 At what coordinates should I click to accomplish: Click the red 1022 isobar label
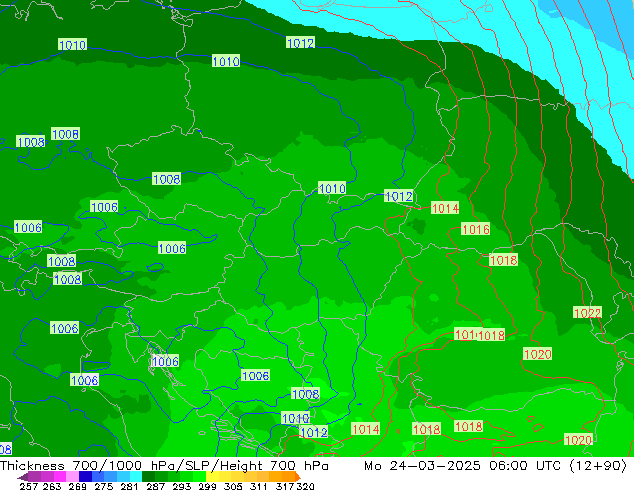pyautogui.click(x=588, y=313)
